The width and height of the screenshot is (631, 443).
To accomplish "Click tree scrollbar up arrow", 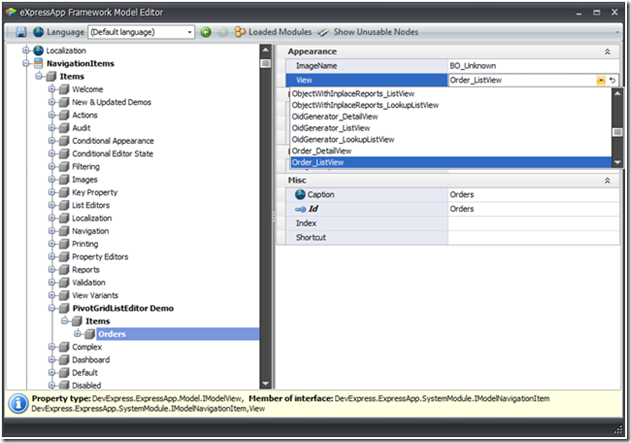I will pos(265,50).
